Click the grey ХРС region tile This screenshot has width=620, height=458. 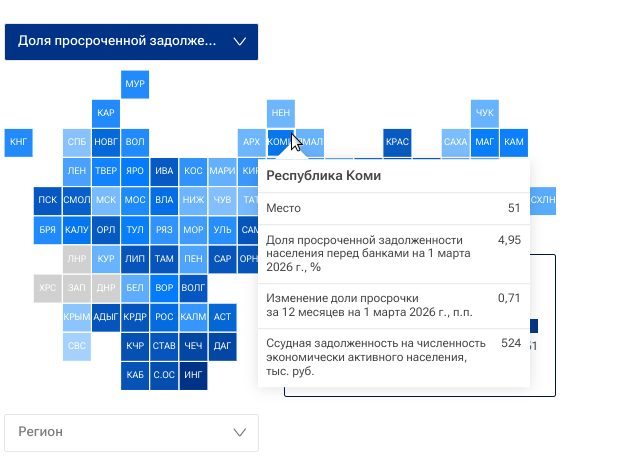(x=48, y=288)
